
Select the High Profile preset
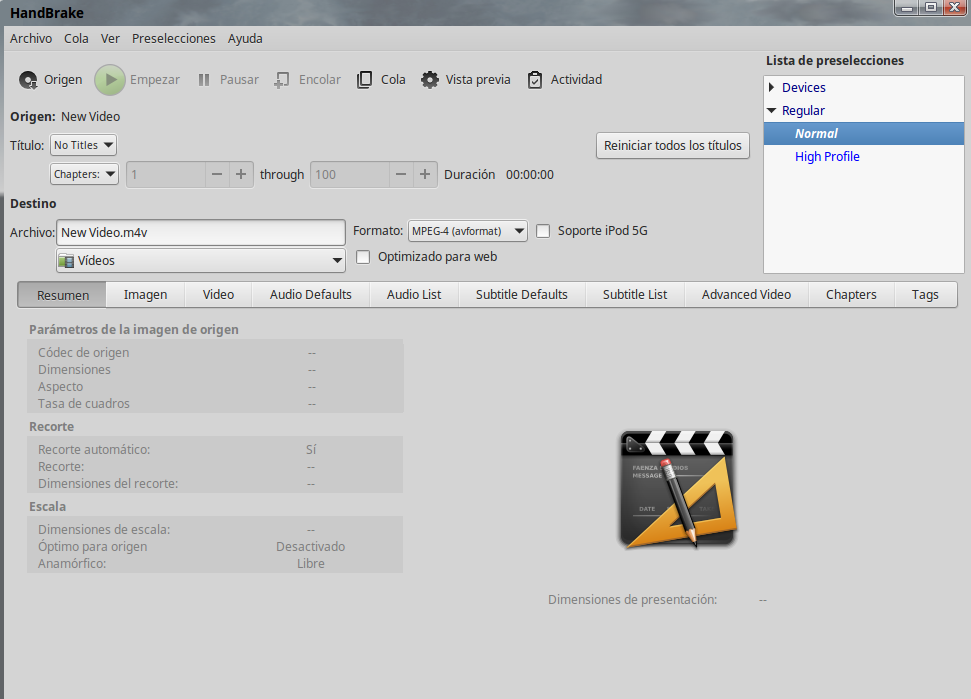click(x=828, y=155)
